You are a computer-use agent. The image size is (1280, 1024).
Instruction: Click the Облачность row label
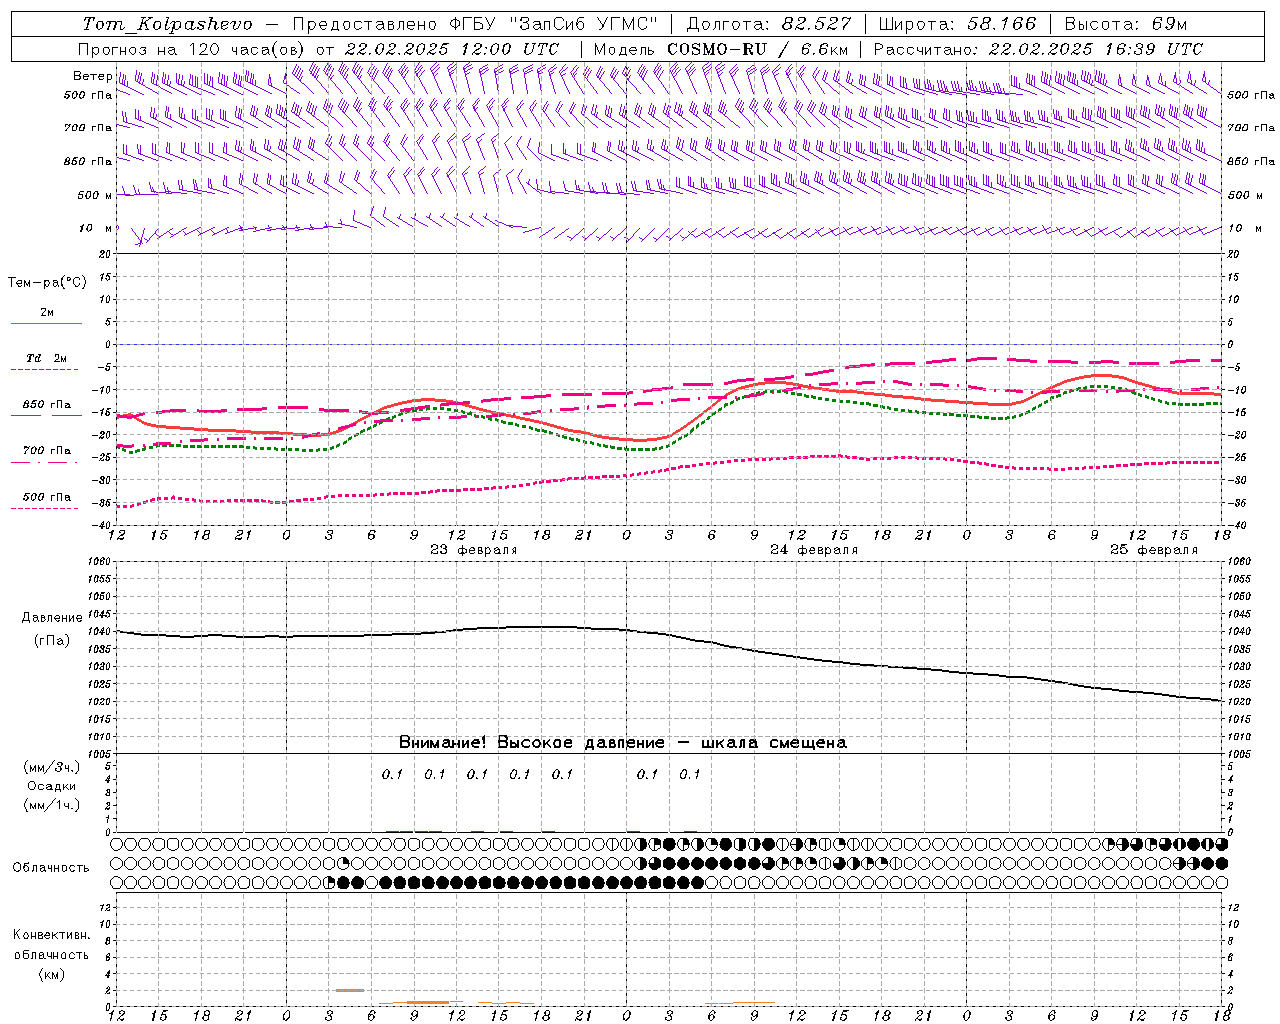(51, 867)
